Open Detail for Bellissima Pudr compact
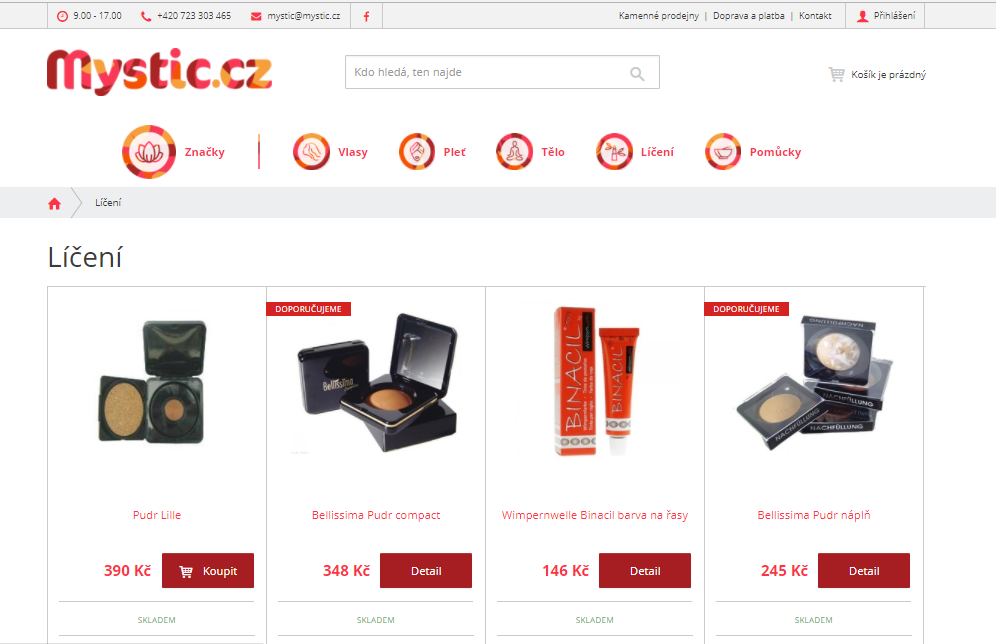Image resolution: width=996 pixels, height=644 pixels. pos(426,570)
